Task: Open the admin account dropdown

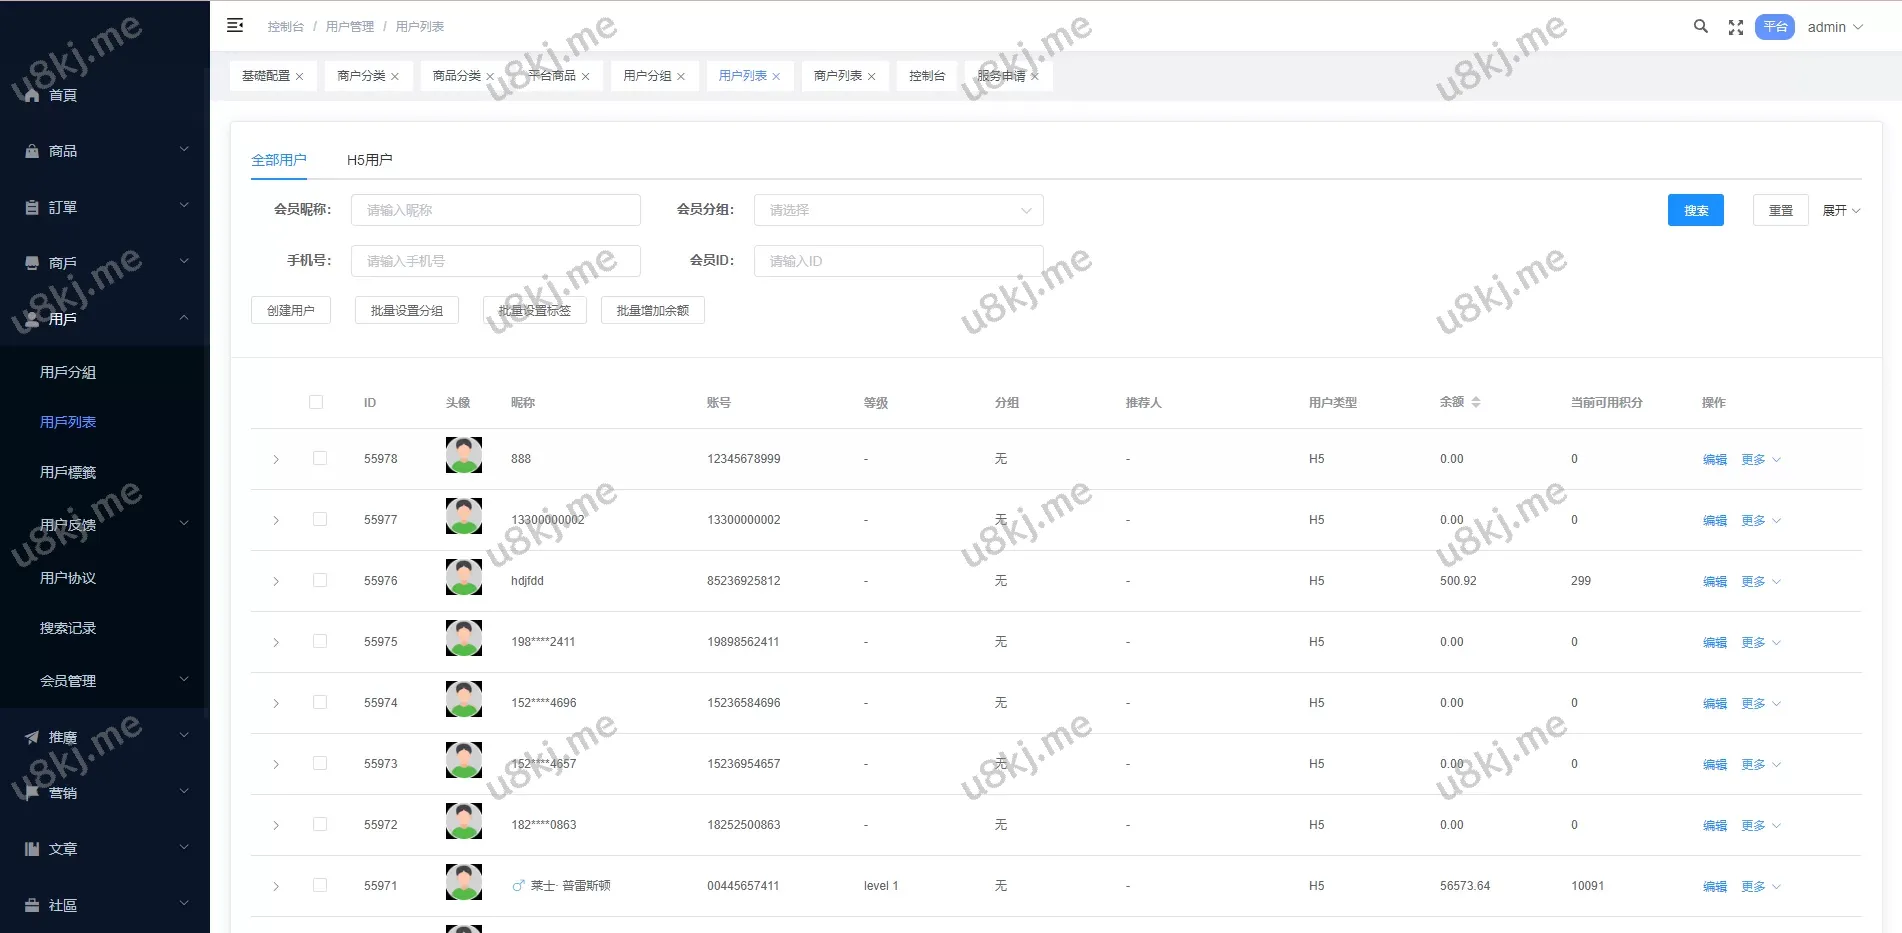Action: [1835, 27]
